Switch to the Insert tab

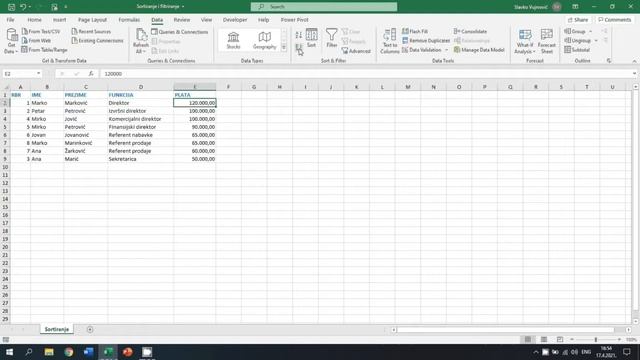point(59,20)
